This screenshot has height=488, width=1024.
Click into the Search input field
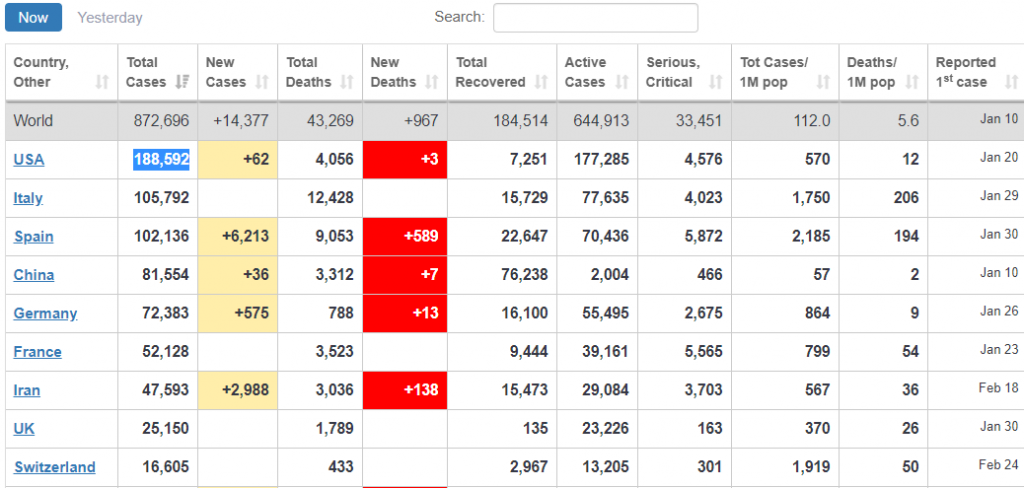tap(595, 18)
